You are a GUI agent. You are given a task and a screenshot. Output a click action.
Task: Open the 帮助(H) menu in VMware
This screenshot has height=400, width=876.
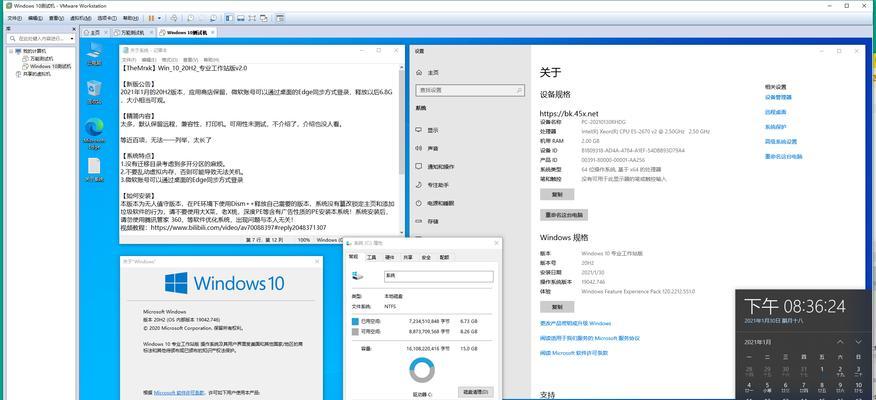click(x=131, y=18)
